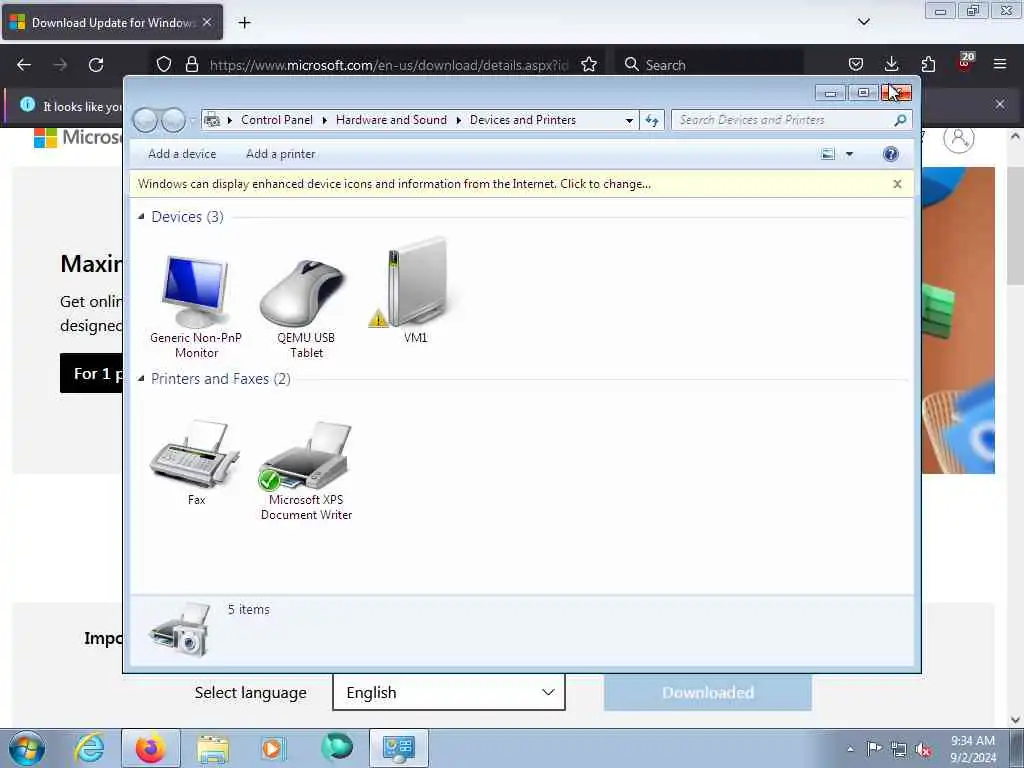Screen dimensions: 1024x768
Task: Select the QEMU USB Tablet device
Action: tap(306, 306)
